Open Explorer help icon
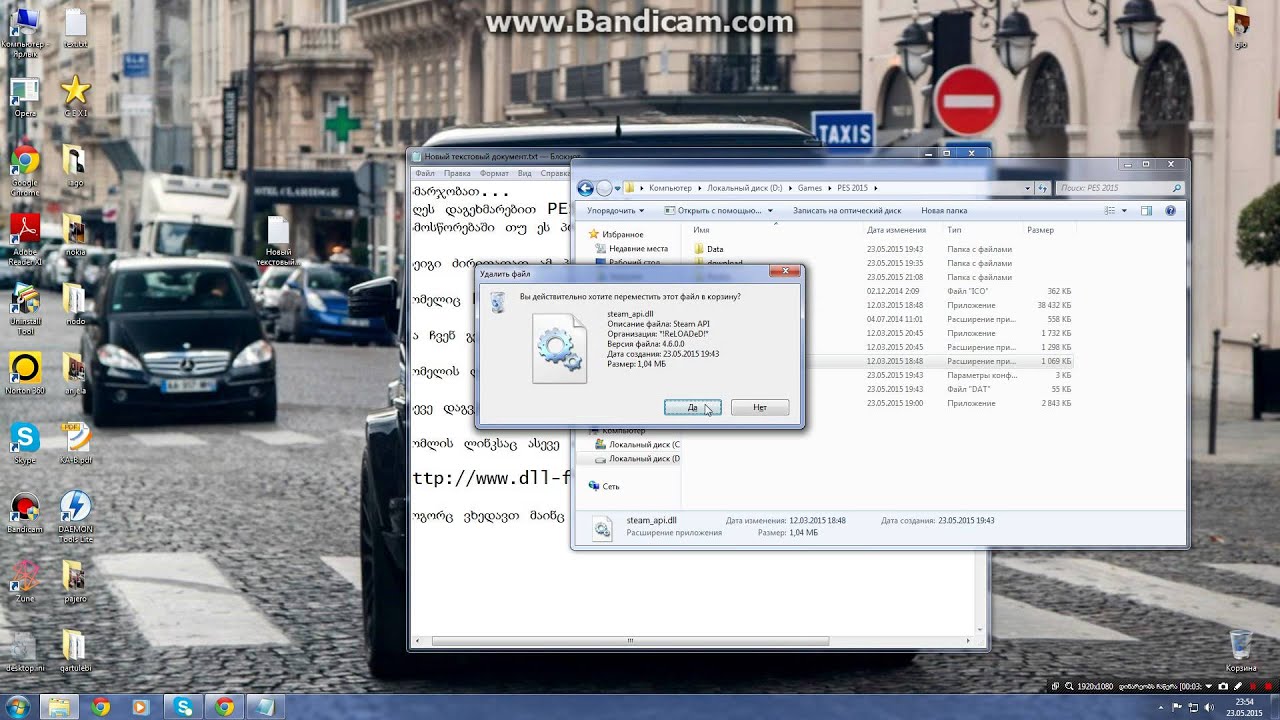1280x720 pixels. click(x=1170, y=211)
